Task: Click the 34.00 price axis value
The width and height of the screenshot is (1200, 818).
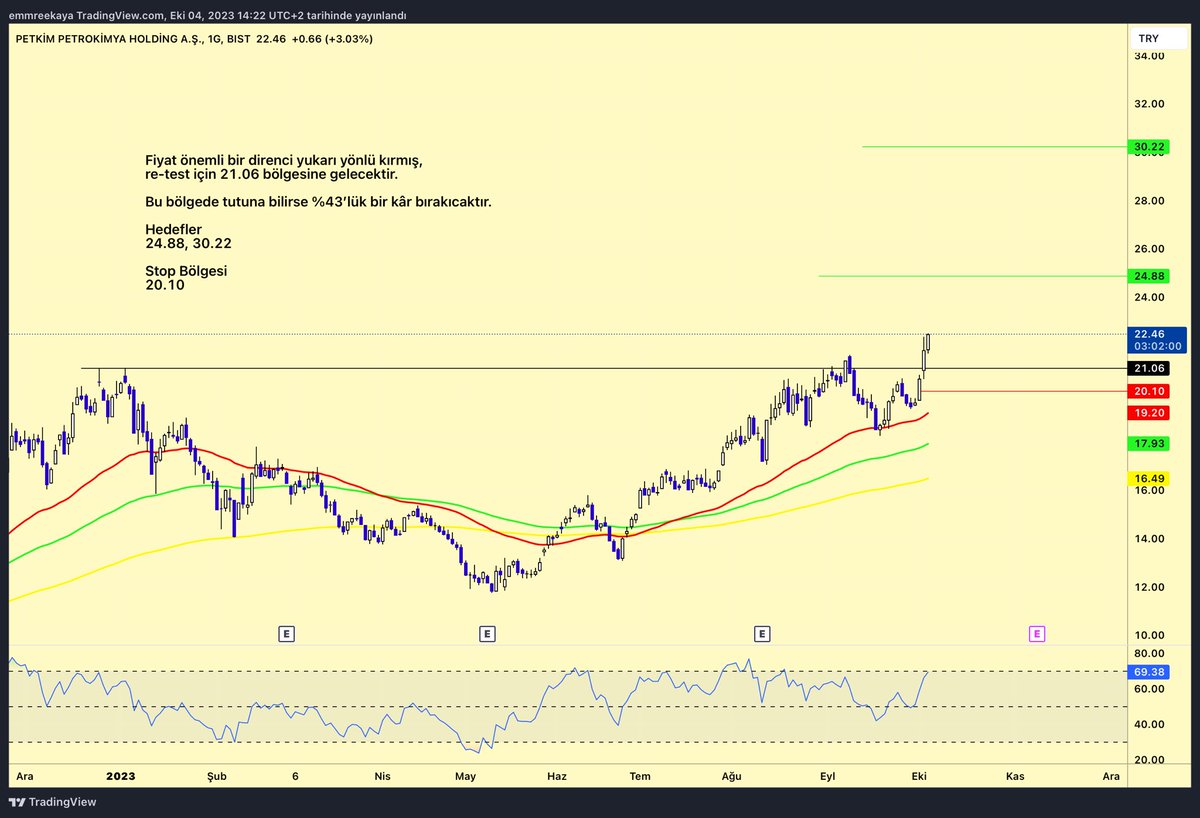Action: pyautogui.click(x=1149, y=56)
